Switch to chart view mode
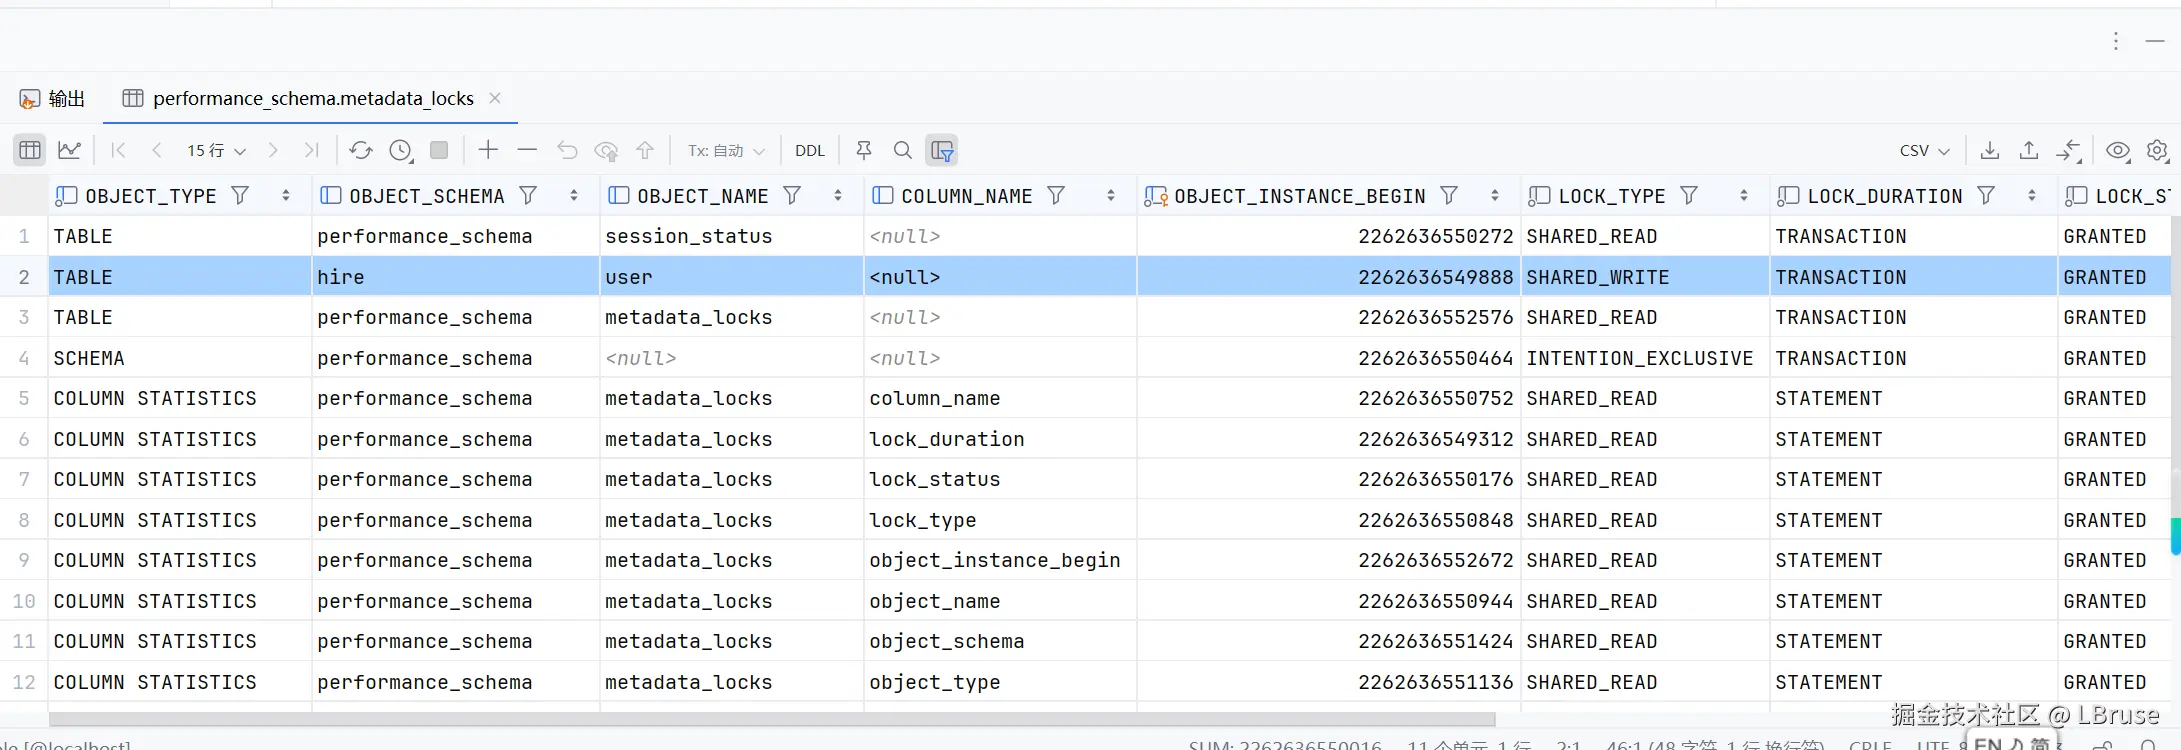Screen dimensions: 2181x750 click(x=69, y=150)
